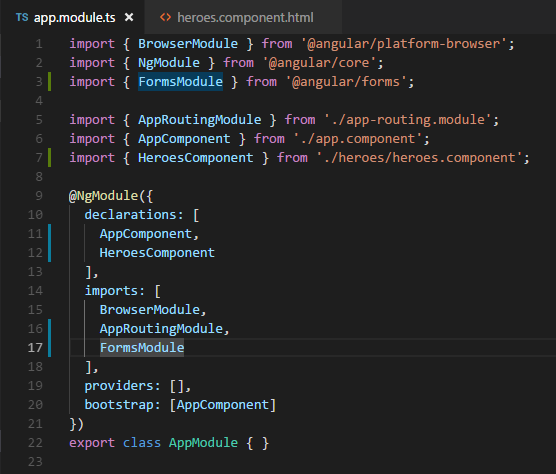Click FormsModule on line 17

click(142, 347)
